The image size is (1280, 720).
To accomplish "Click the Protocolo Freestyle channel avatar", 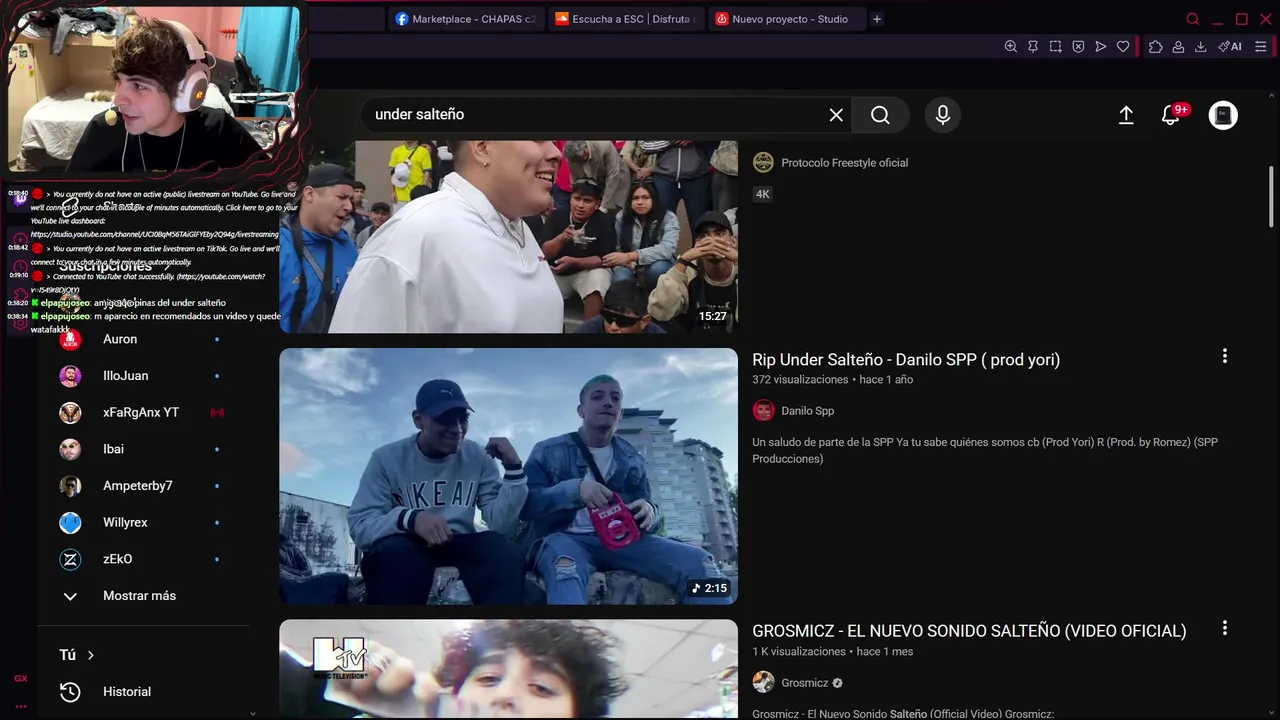I will click(x=763, y=162).
